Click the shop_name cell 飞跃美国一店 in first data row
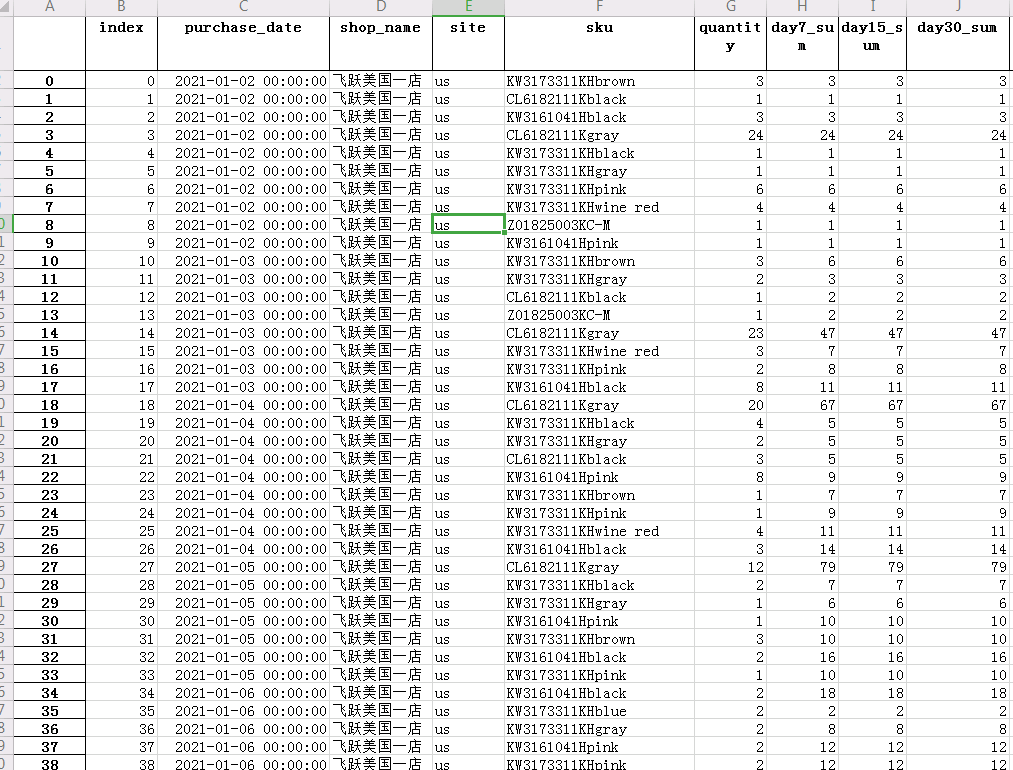Screen dimensions: 1013x770 (x=380, y=81)
